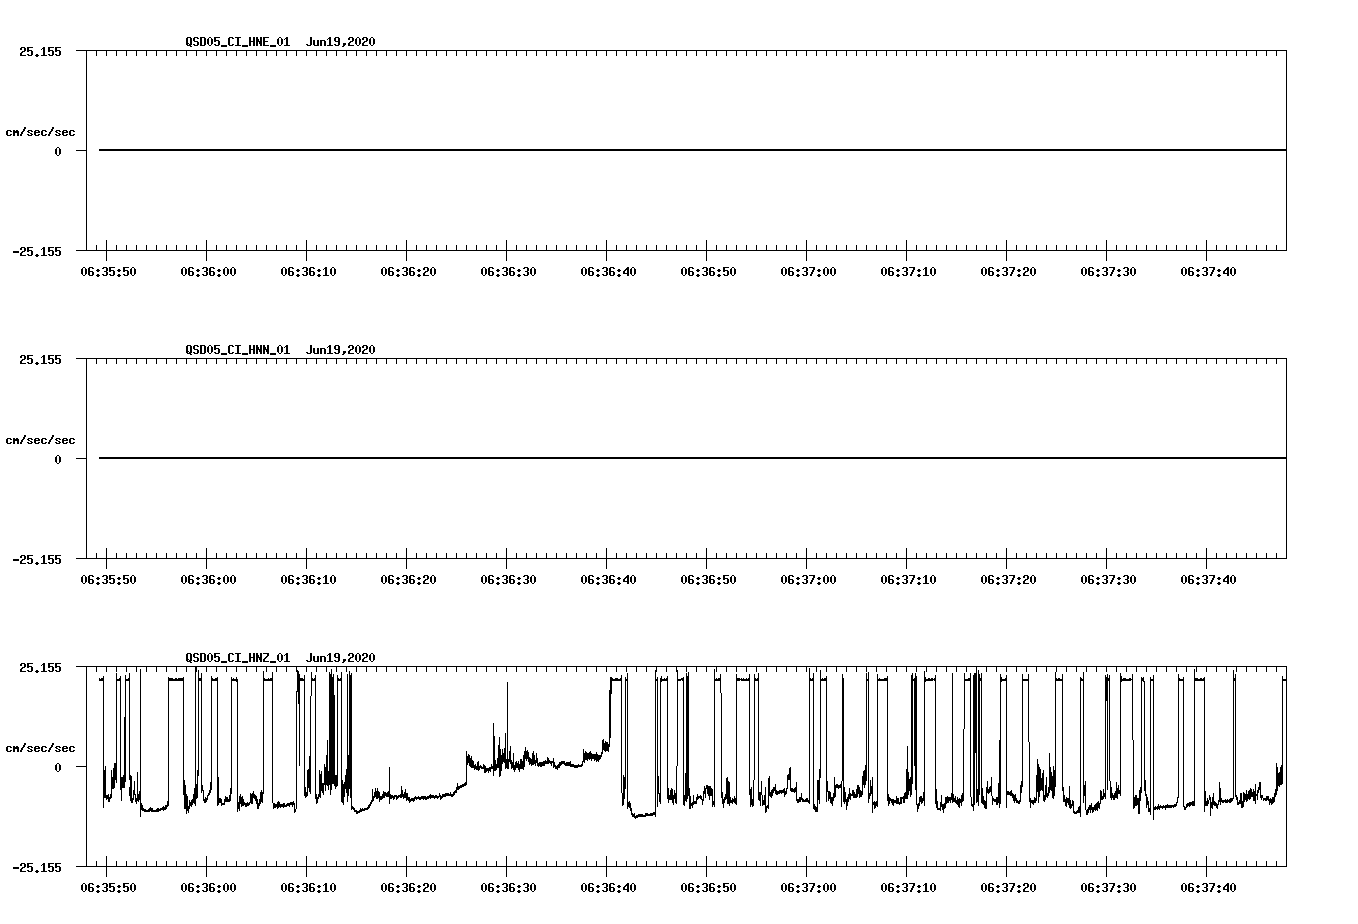This screenshot has height=924, width=1358.
Task: Click 06:37:40 time label under HNN plot
Action: [x=1208, y=580]
